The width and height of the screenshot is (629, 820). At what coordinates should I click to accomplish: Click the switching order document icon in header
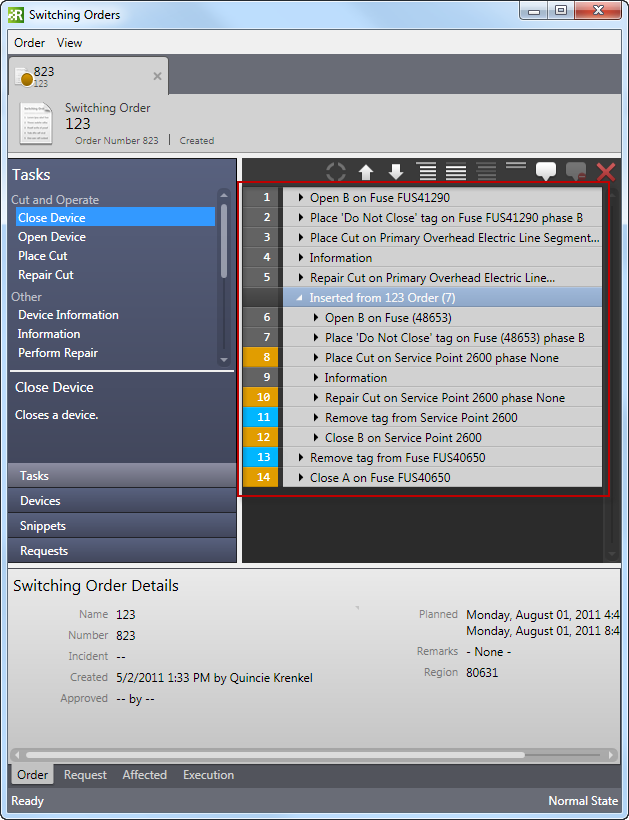pos(36,123)
